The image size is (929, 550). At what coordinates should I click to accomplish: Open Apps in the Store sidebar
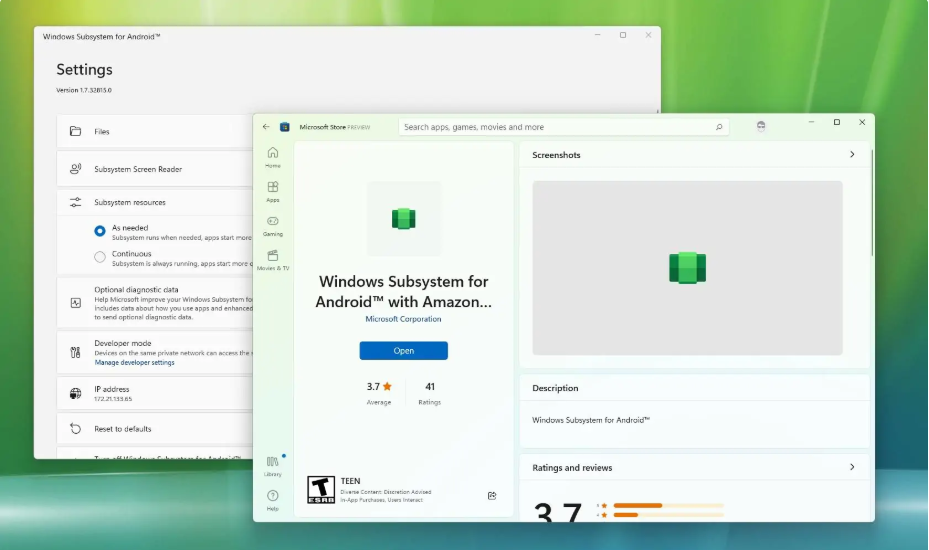tap(273, 191)
